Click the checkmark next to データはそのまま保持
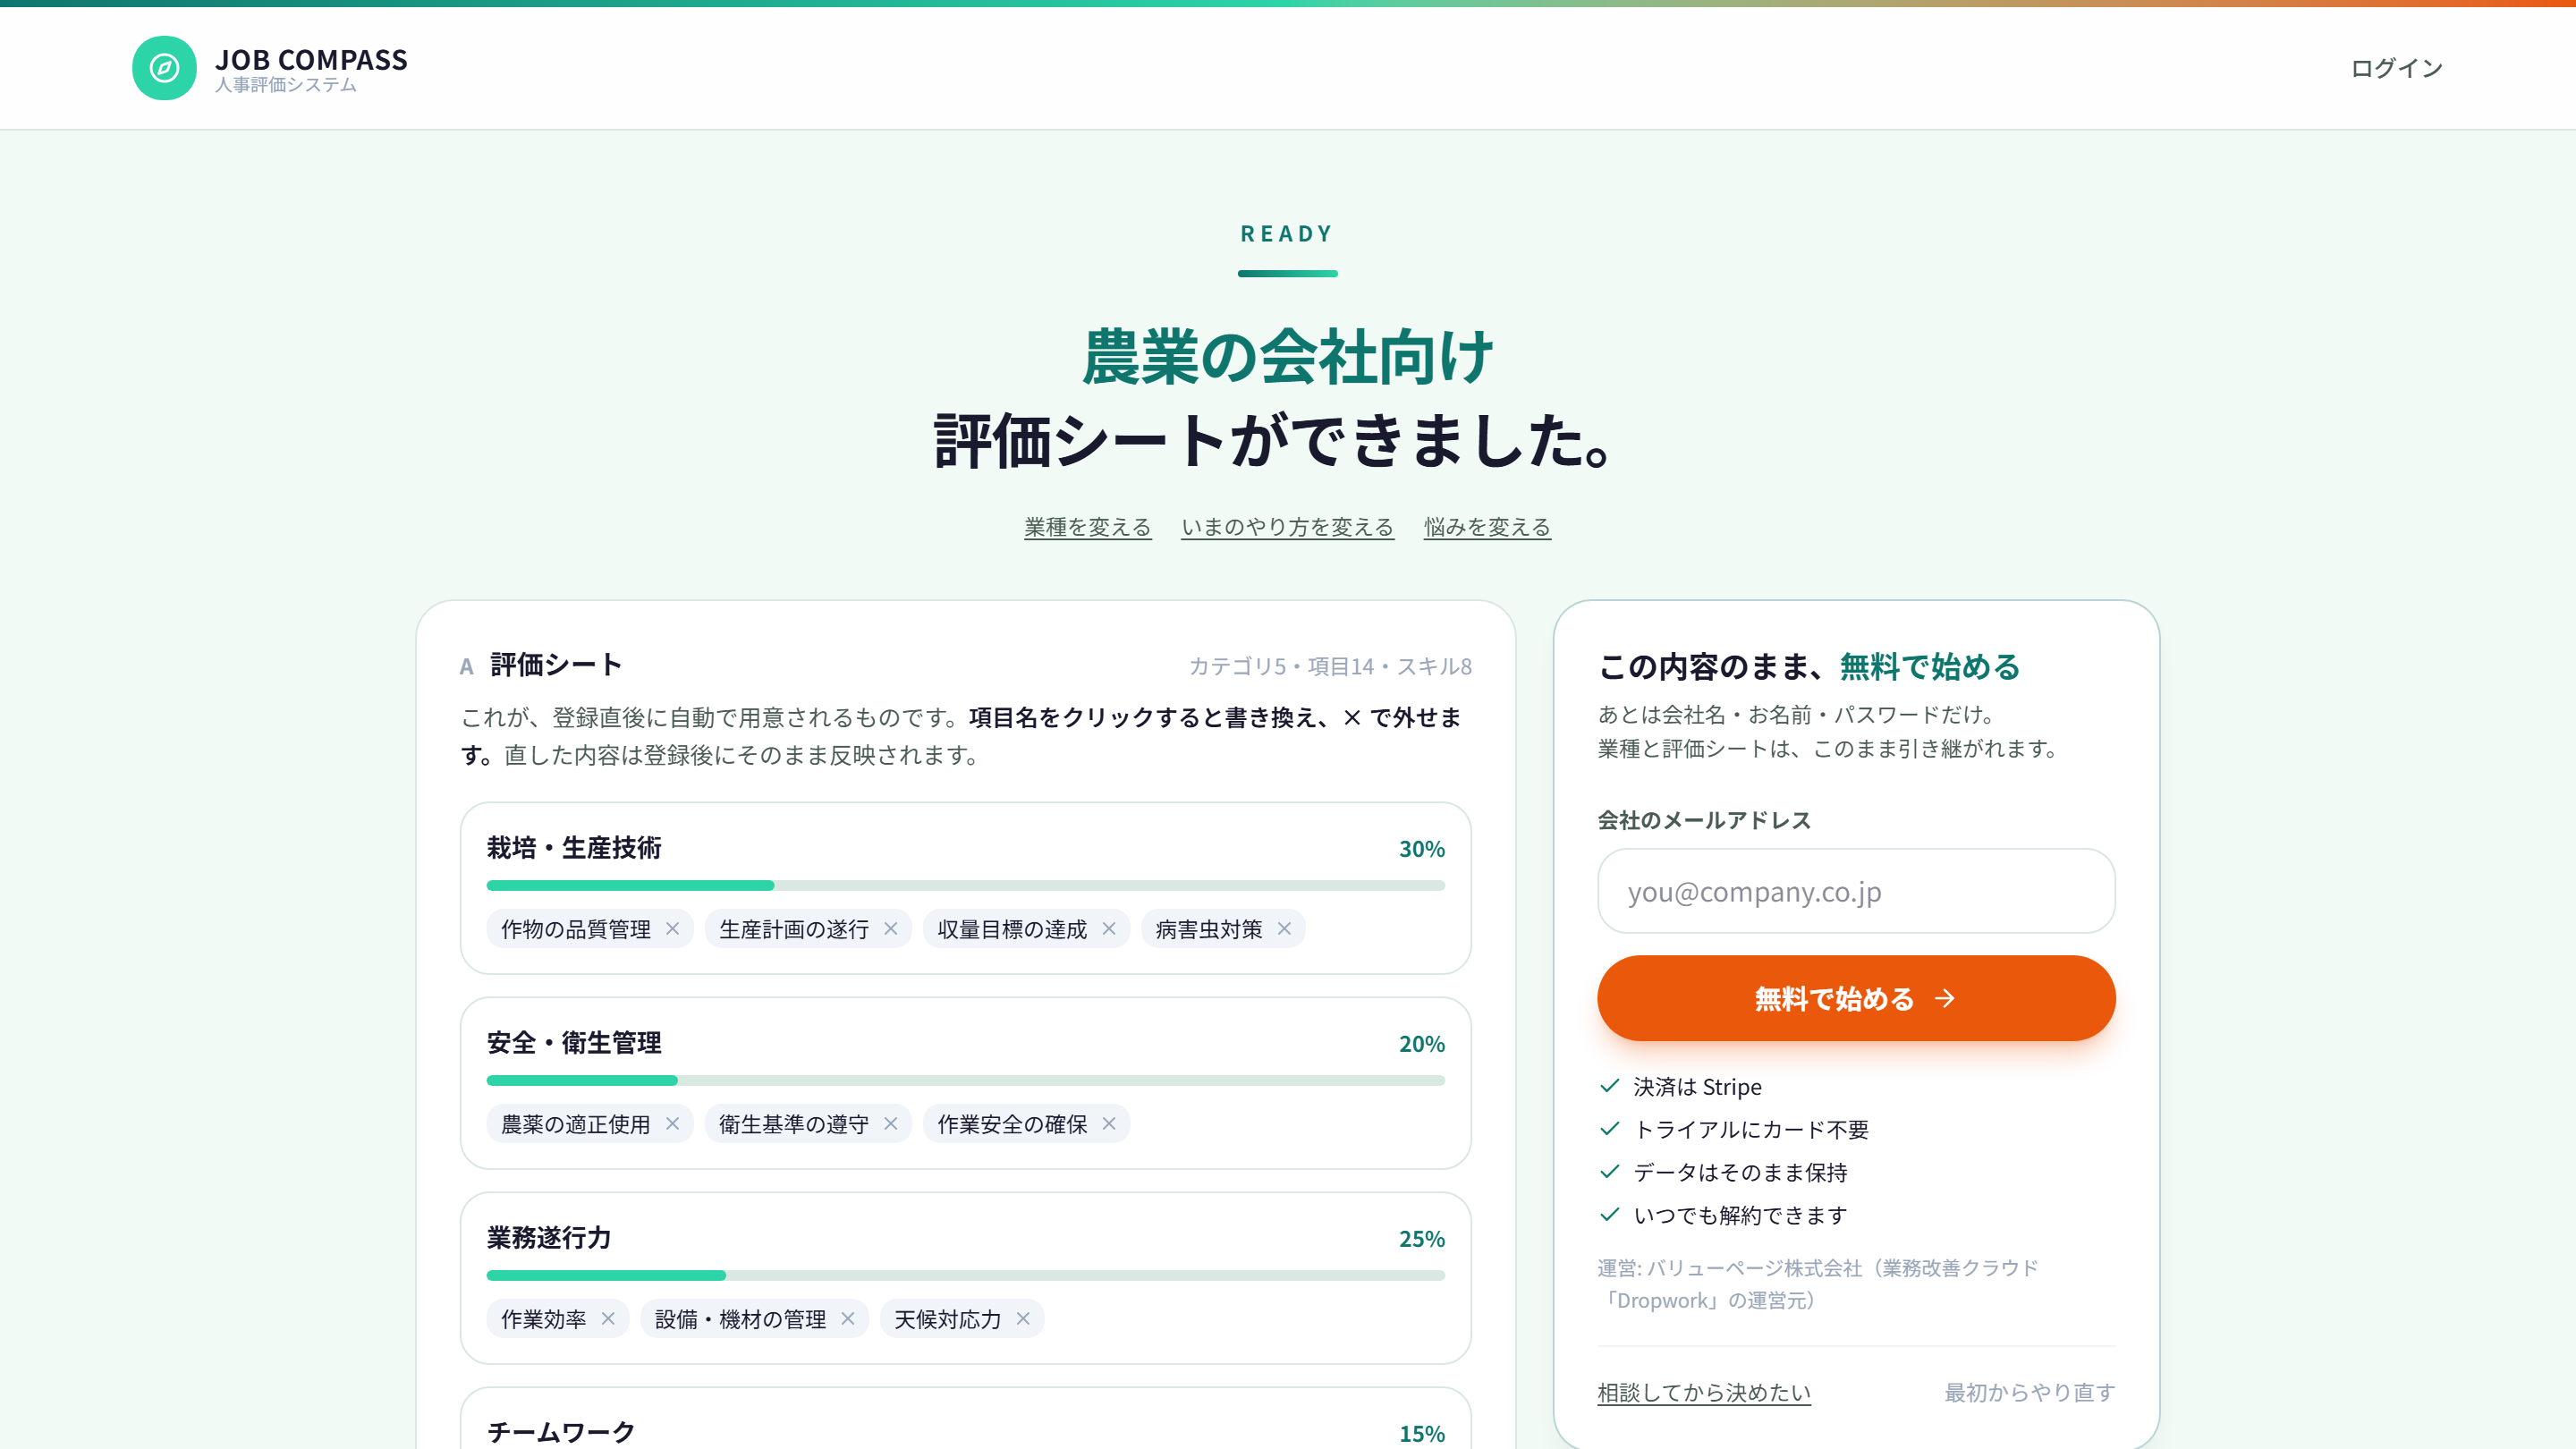The height and width of the screenshot is (1449, 2576). tap(1610, 1172)
